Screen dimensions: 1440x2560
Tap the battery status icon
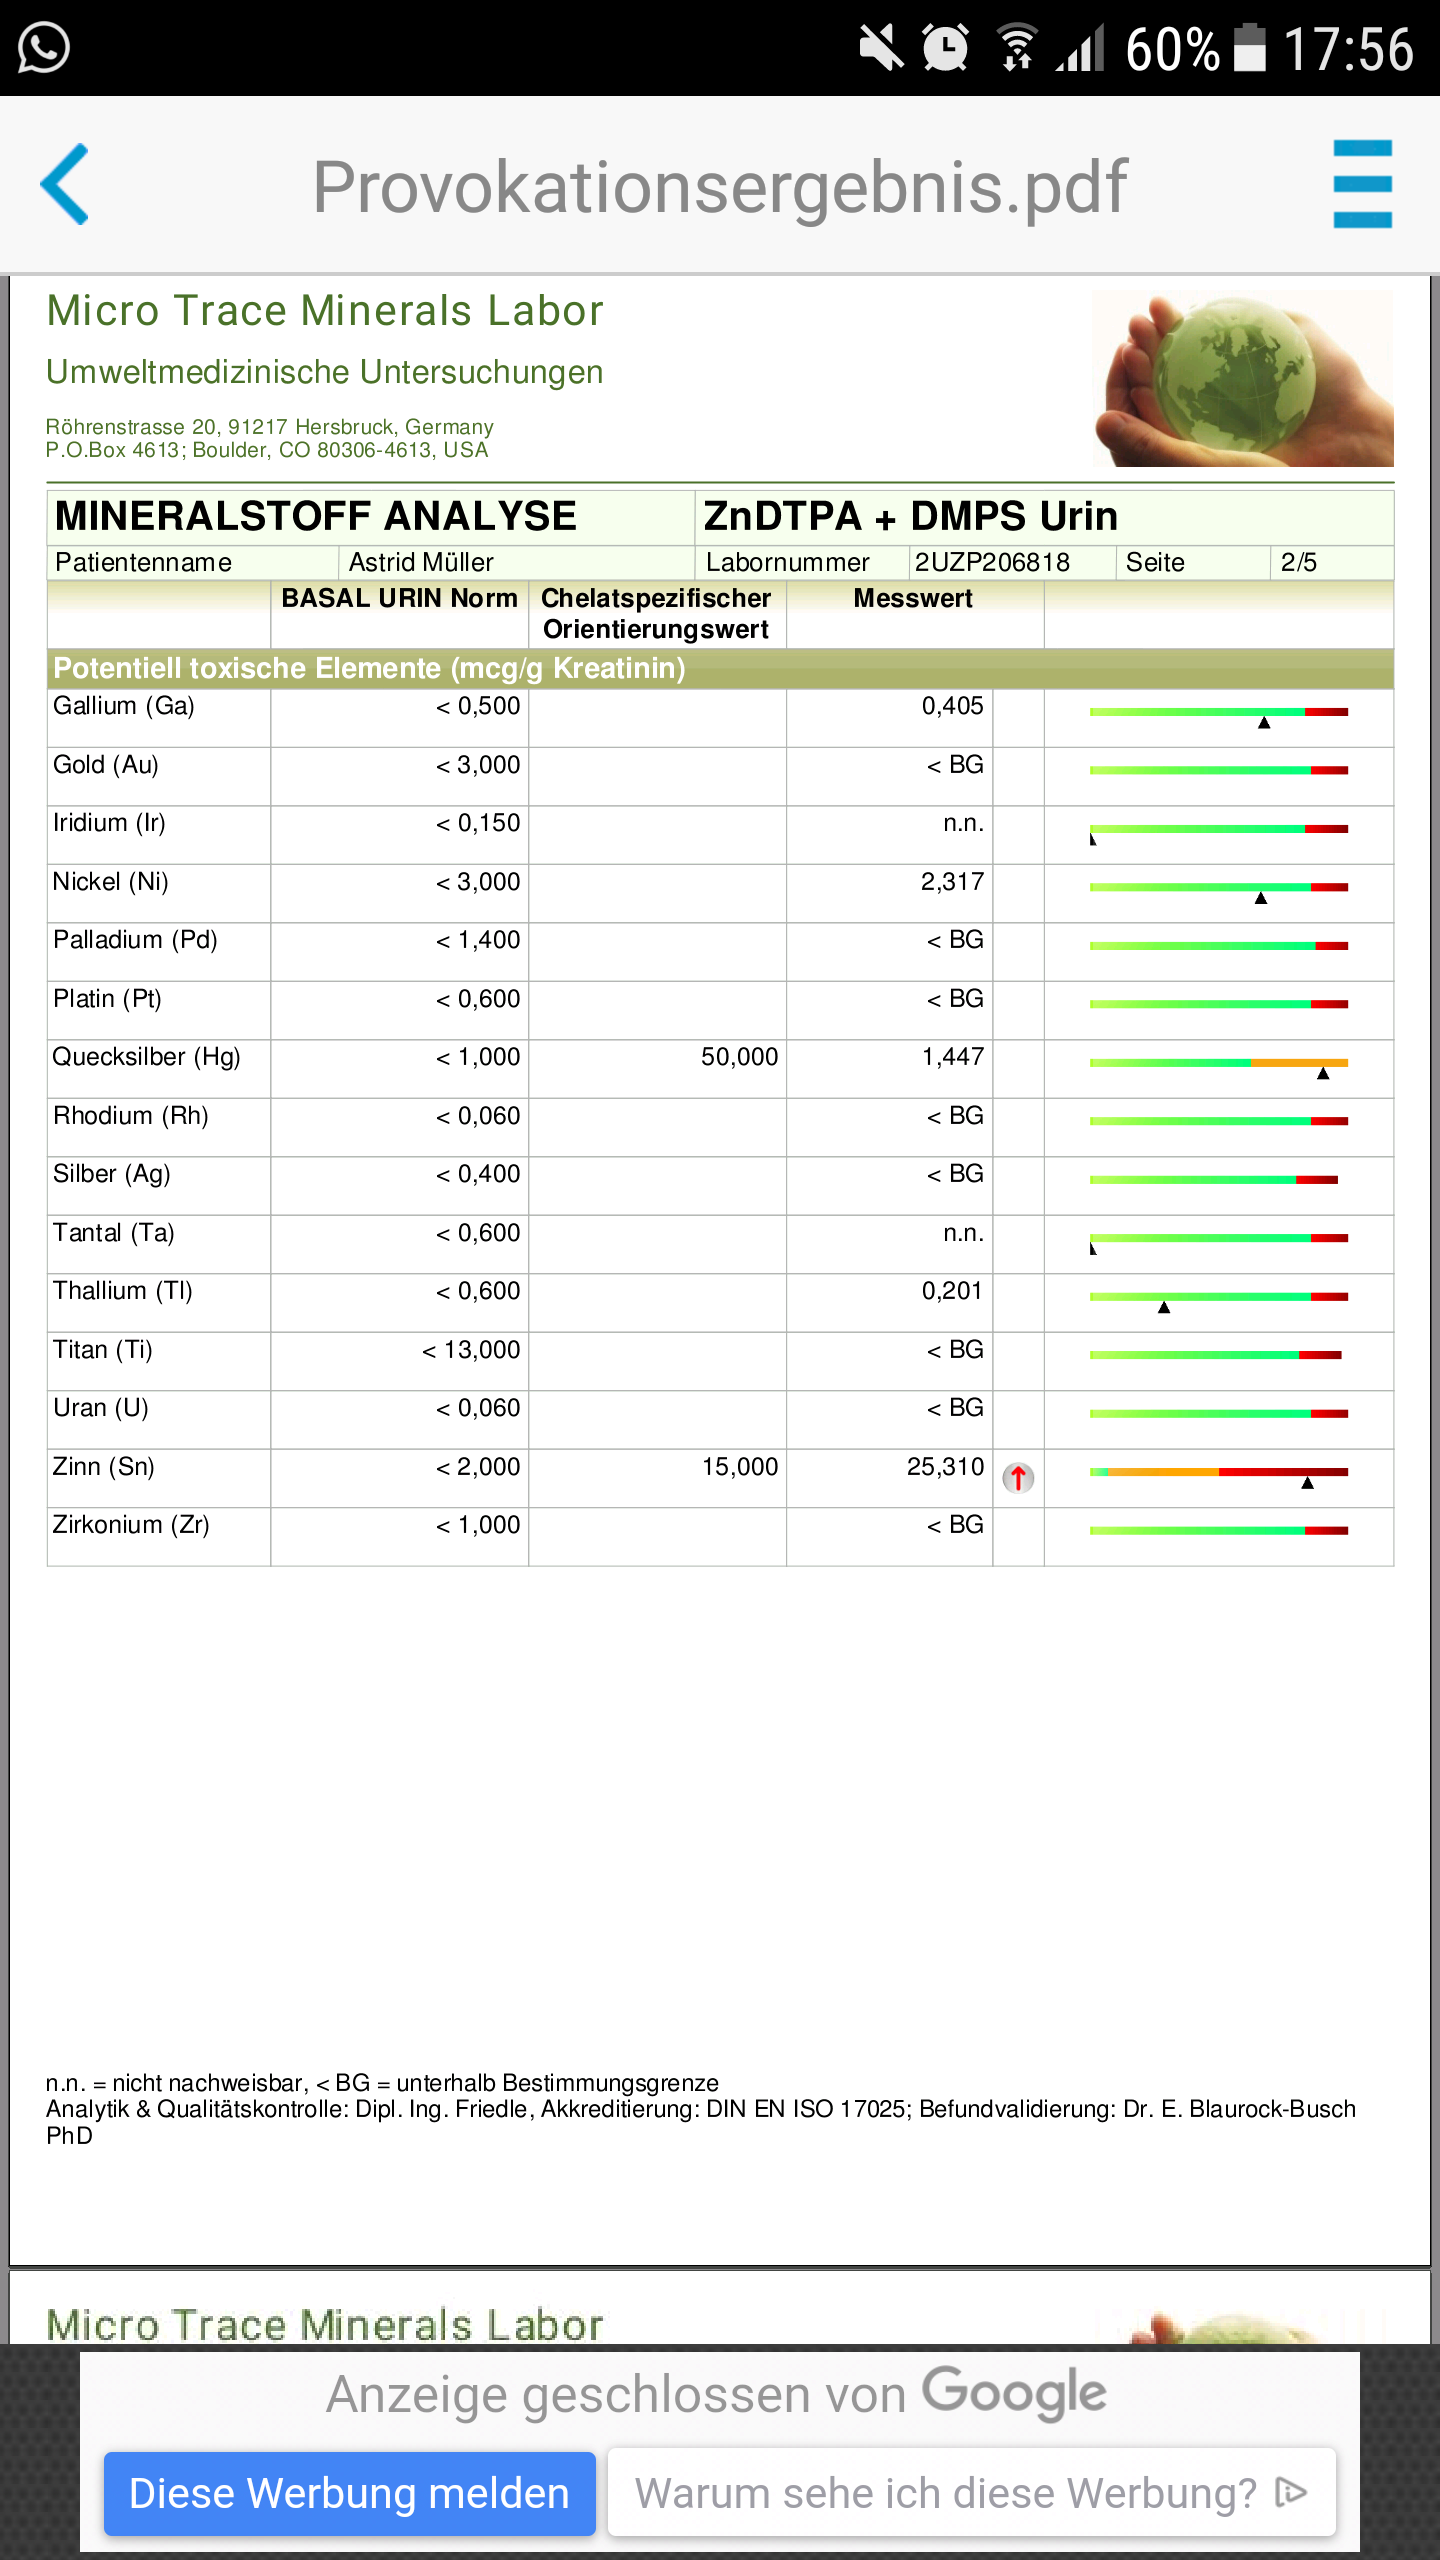tap(1249, 48)
